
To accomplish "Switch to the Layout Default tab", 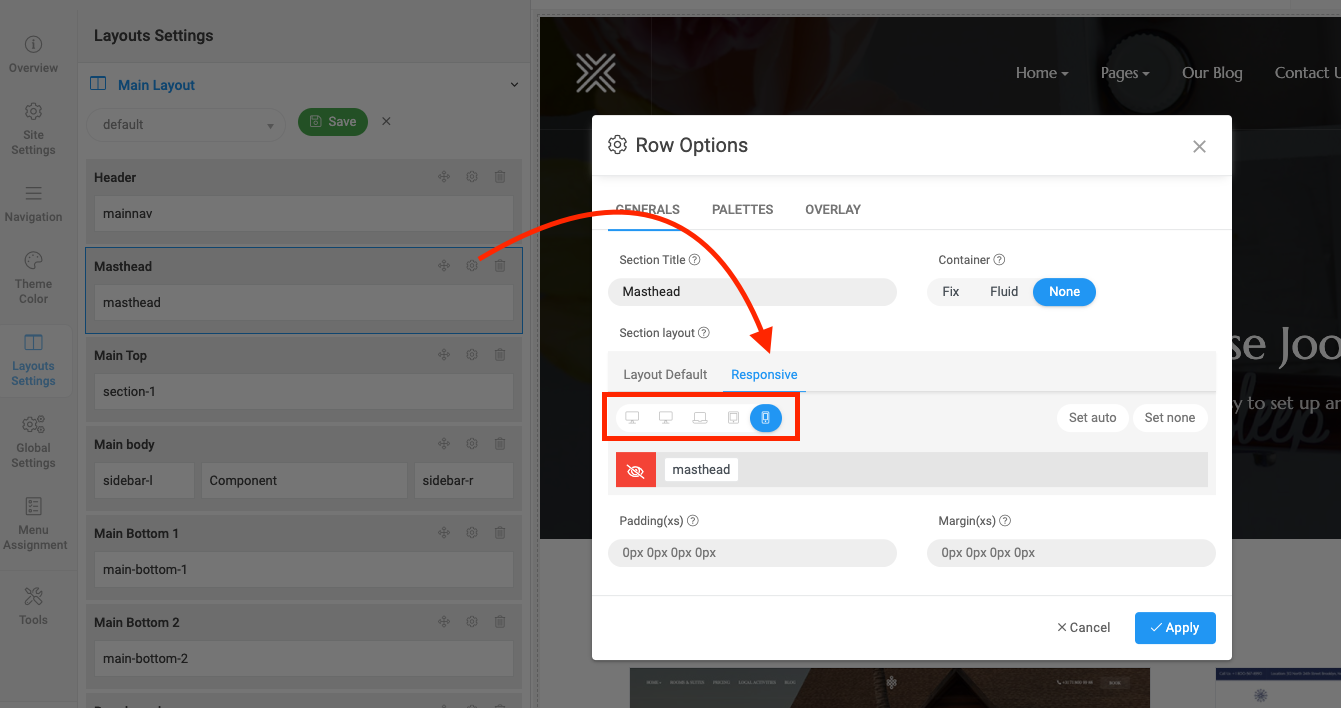I will (665, 375).
